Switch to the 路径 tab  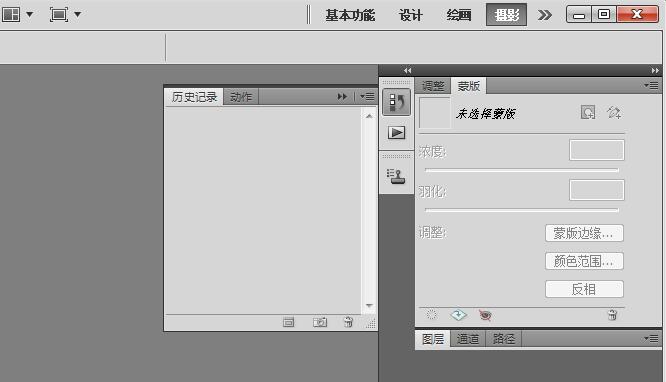coord(504,339)
